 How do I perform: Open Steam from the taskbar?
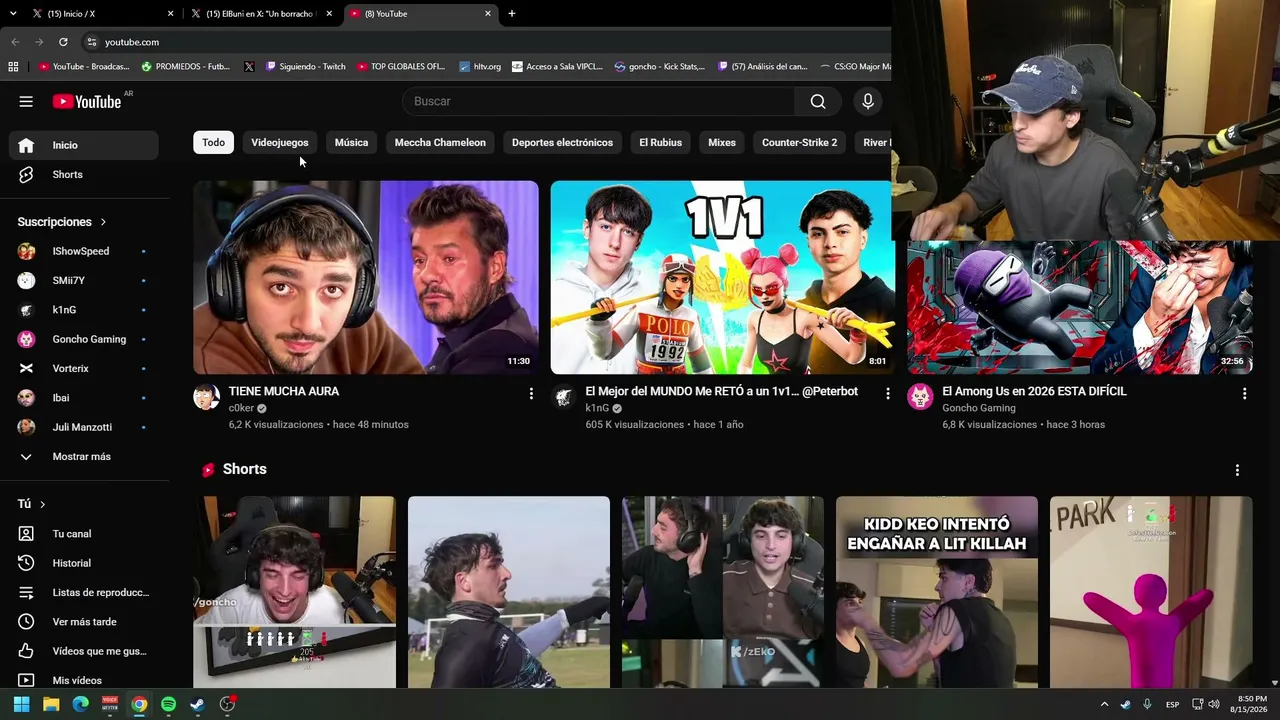[x=198, y=704]
